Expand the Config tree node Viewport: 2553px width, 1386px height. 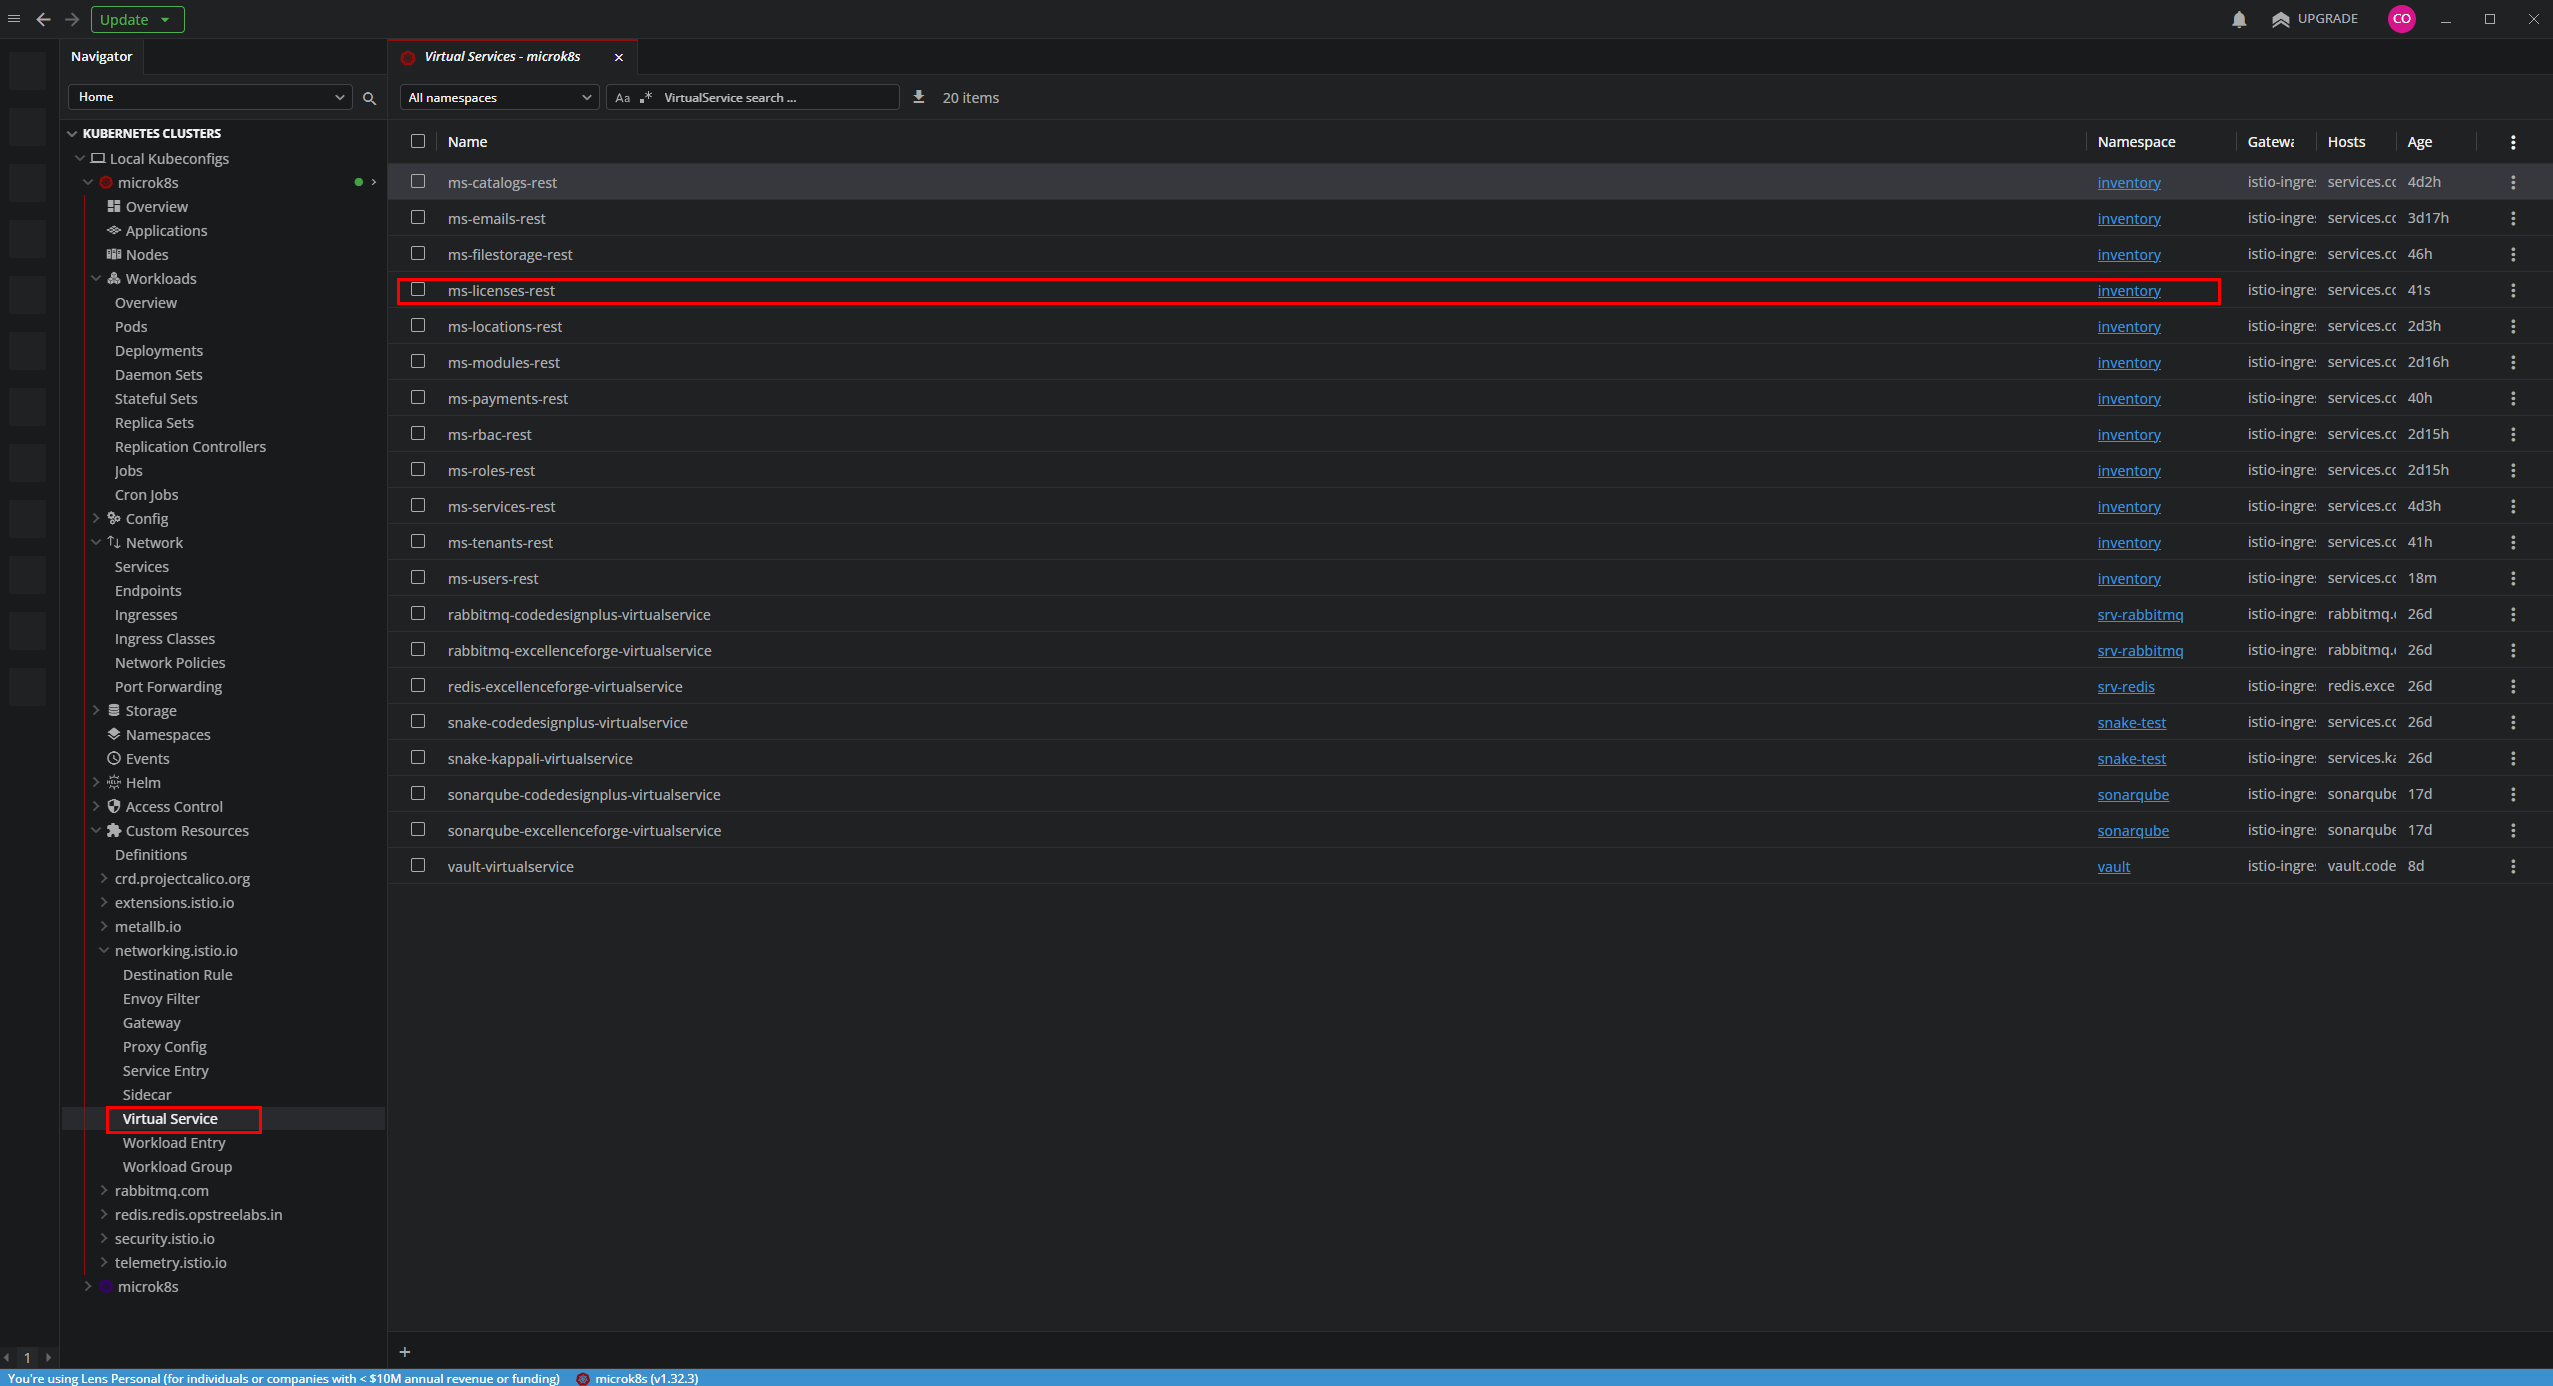pos(96,518)
